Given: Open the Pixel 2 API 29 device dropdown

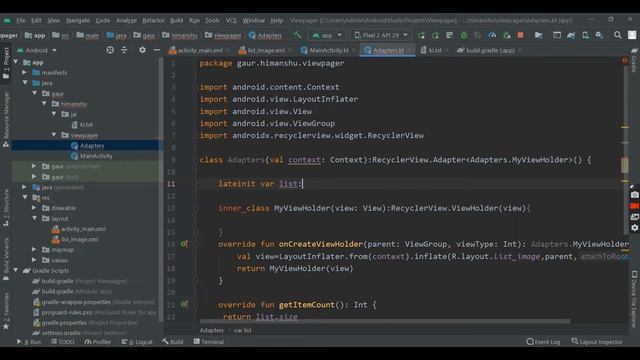Looking at the screenshot, I should point(381,36).
